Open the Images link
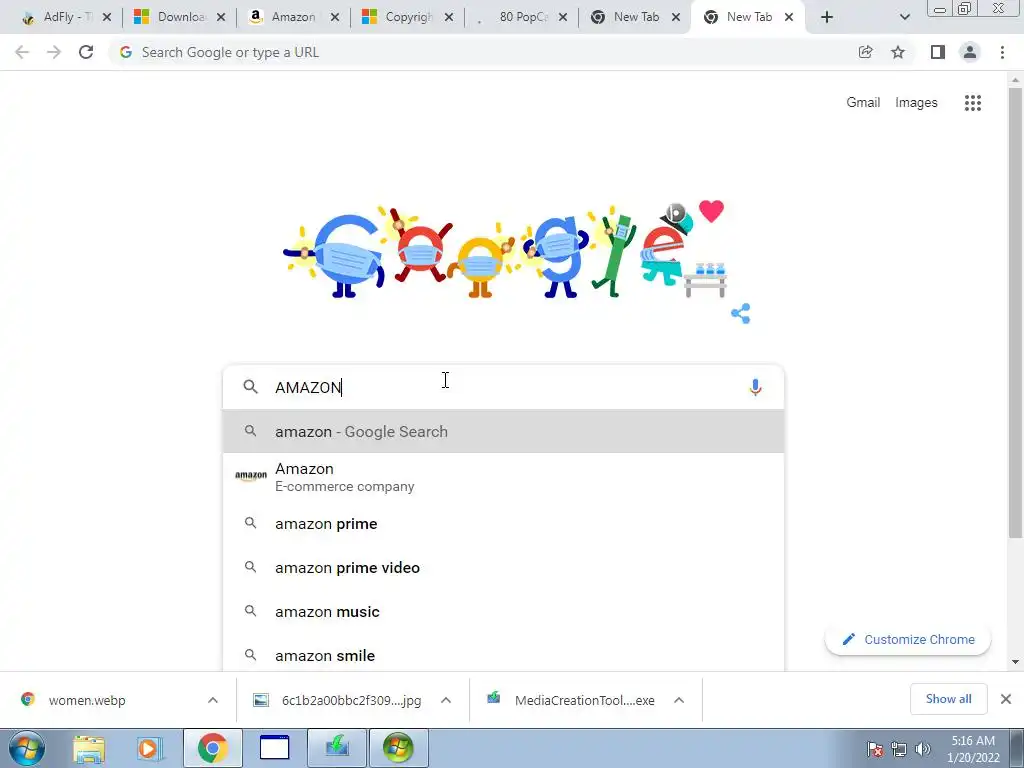The height and width of the screenshot is (768, 1024). 916,103
